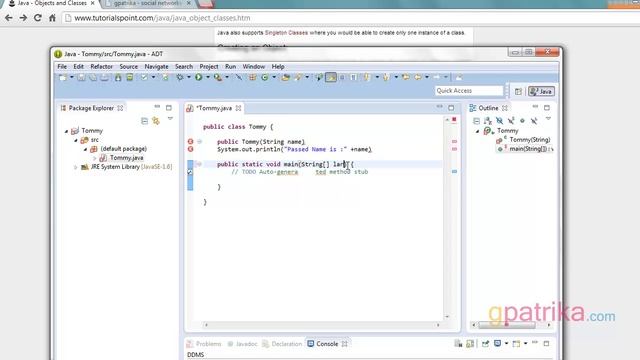640x360 pixels.
Task: Click the green Run button icon
Action: (199, 77)
